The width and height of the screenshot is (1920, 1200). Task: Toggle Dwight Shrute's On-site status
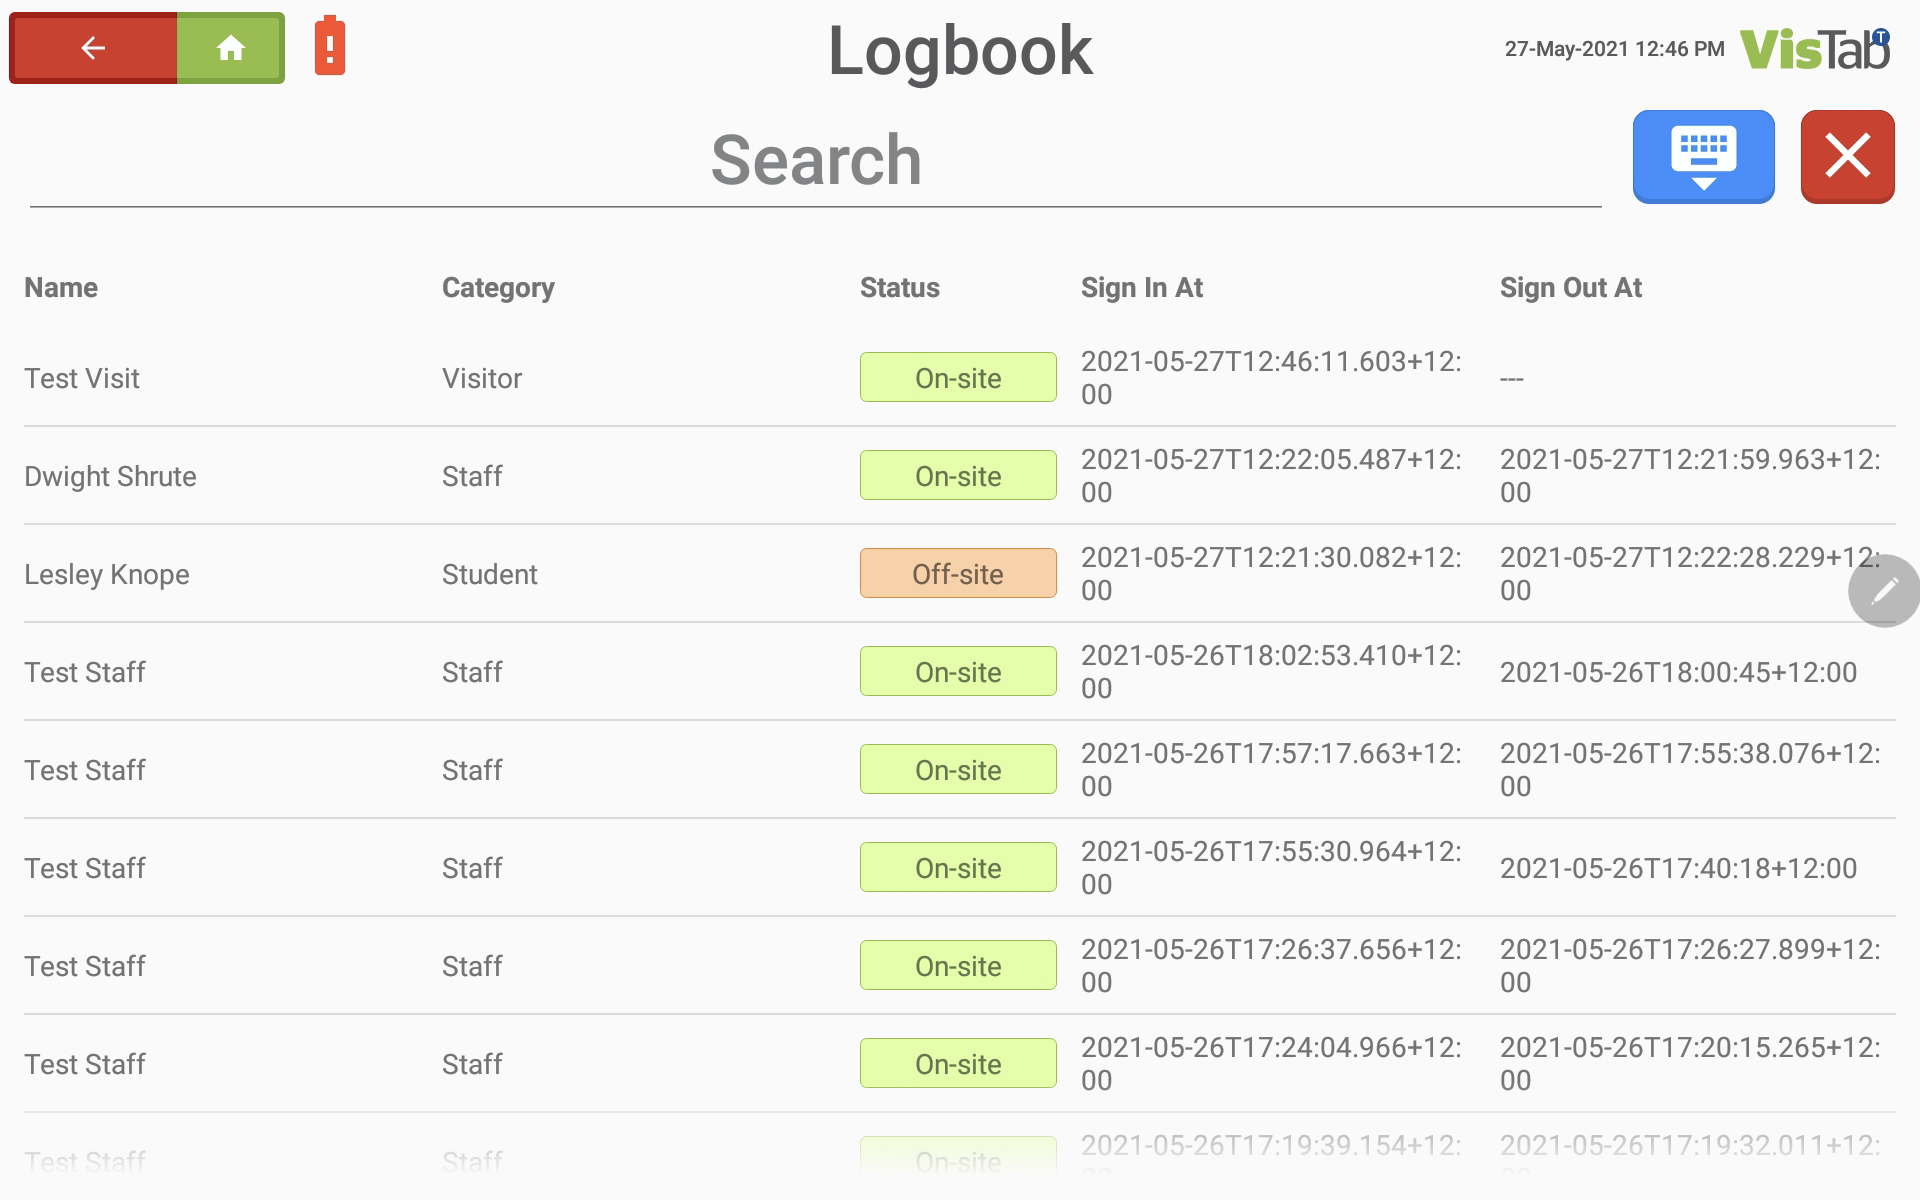957,475
